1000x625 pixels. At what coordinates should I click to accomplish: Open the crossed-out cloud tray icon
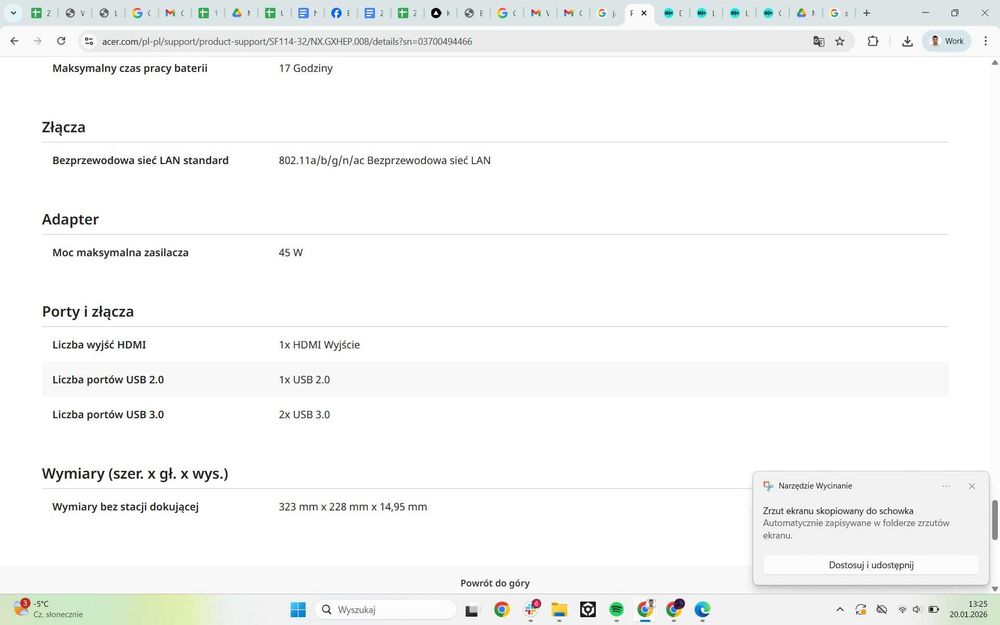point(882,610)
